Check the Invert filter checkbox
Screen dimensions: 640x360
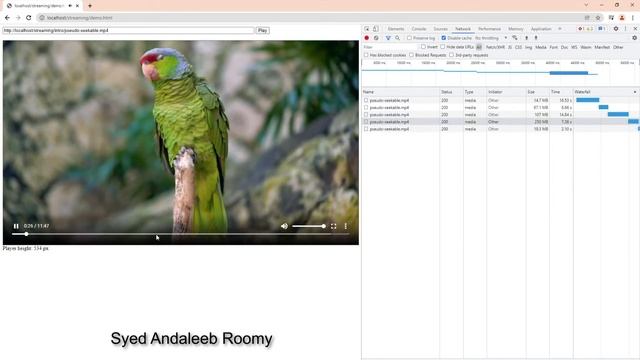(423, 47)
